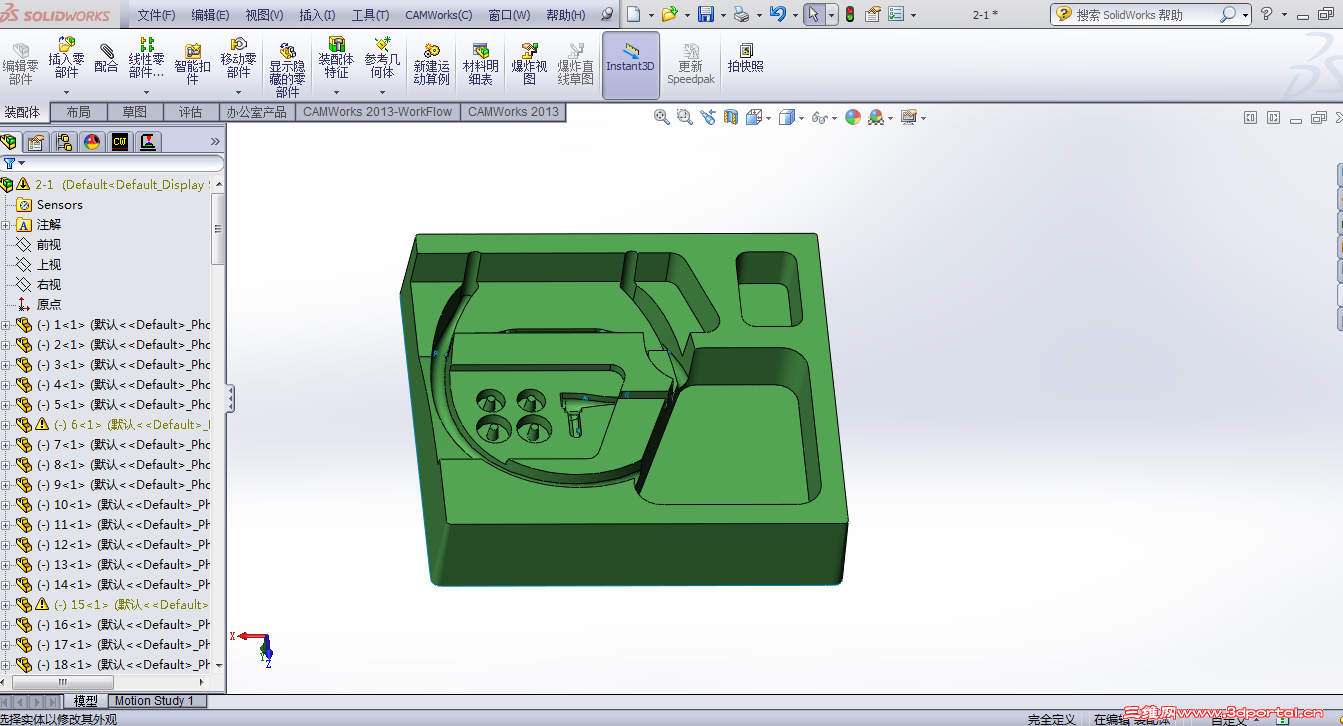
Task: Insert a Bill of Materials (材料明细表)
Action: (x=480, y=64)
